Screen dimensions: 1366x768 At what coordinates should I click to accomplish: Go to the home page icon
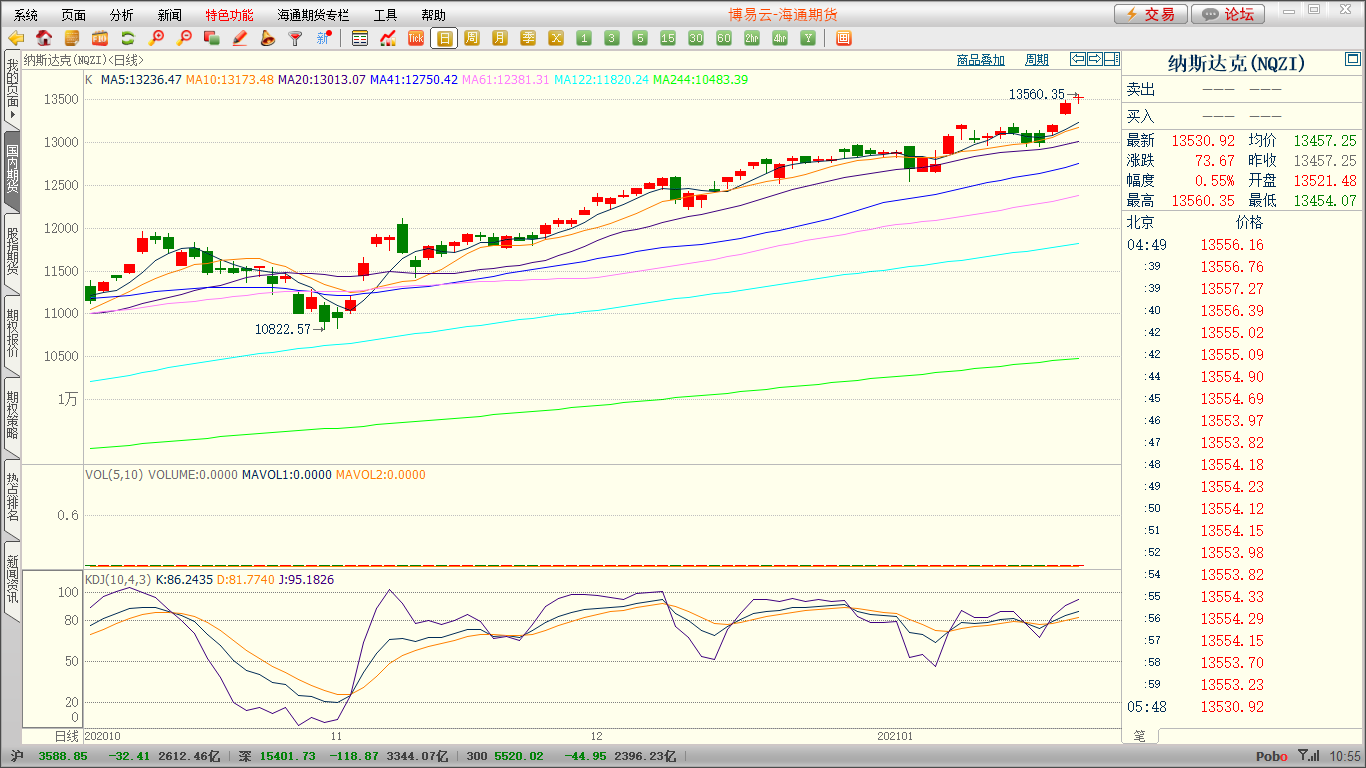(x=44, y=38)
